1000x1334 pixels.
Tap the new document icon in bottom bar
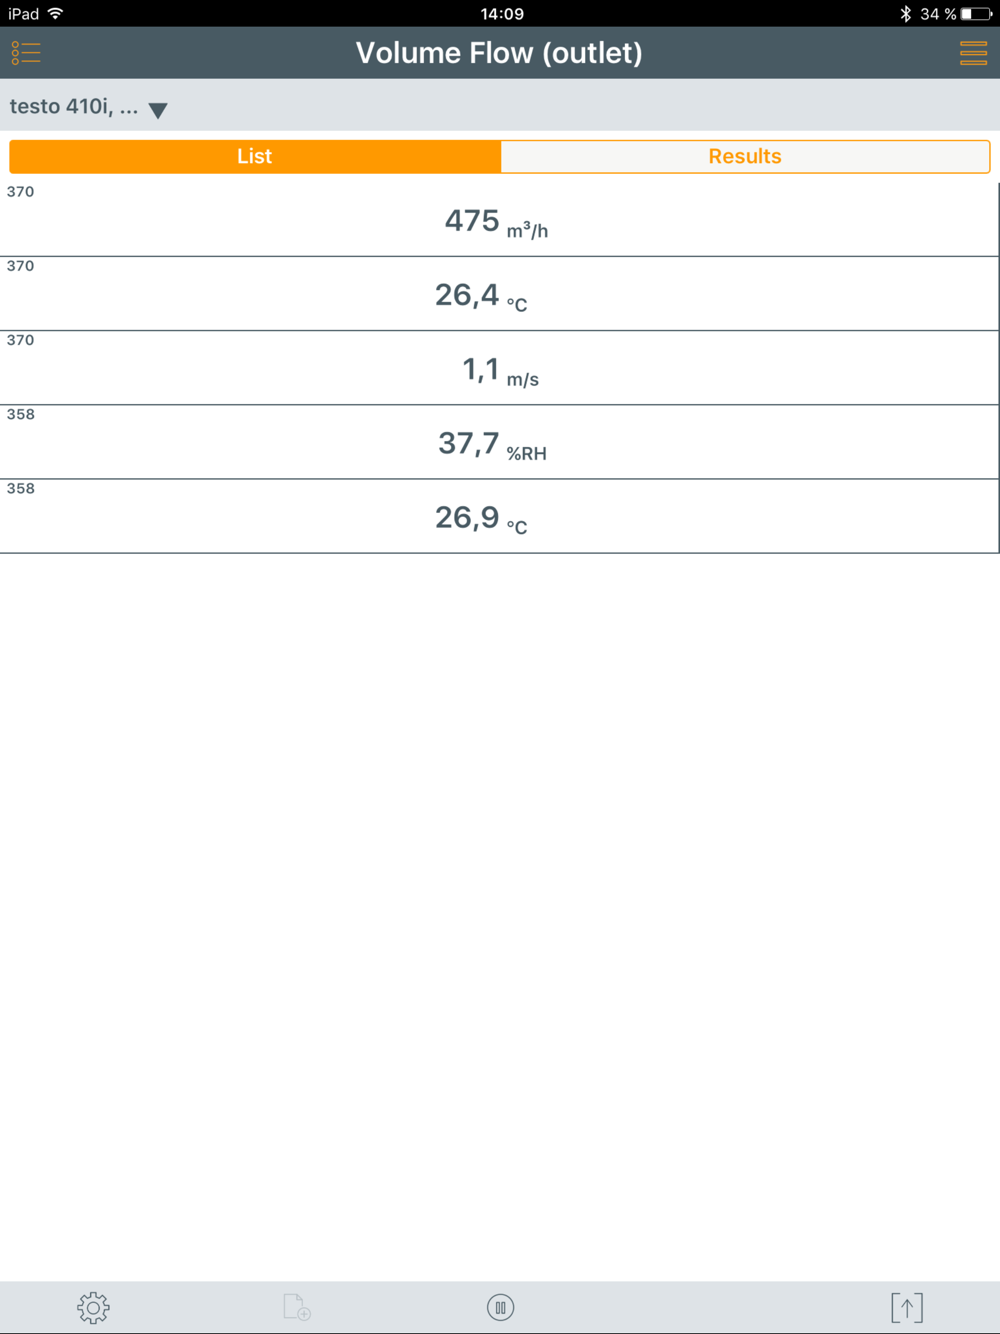[297, 1307]
